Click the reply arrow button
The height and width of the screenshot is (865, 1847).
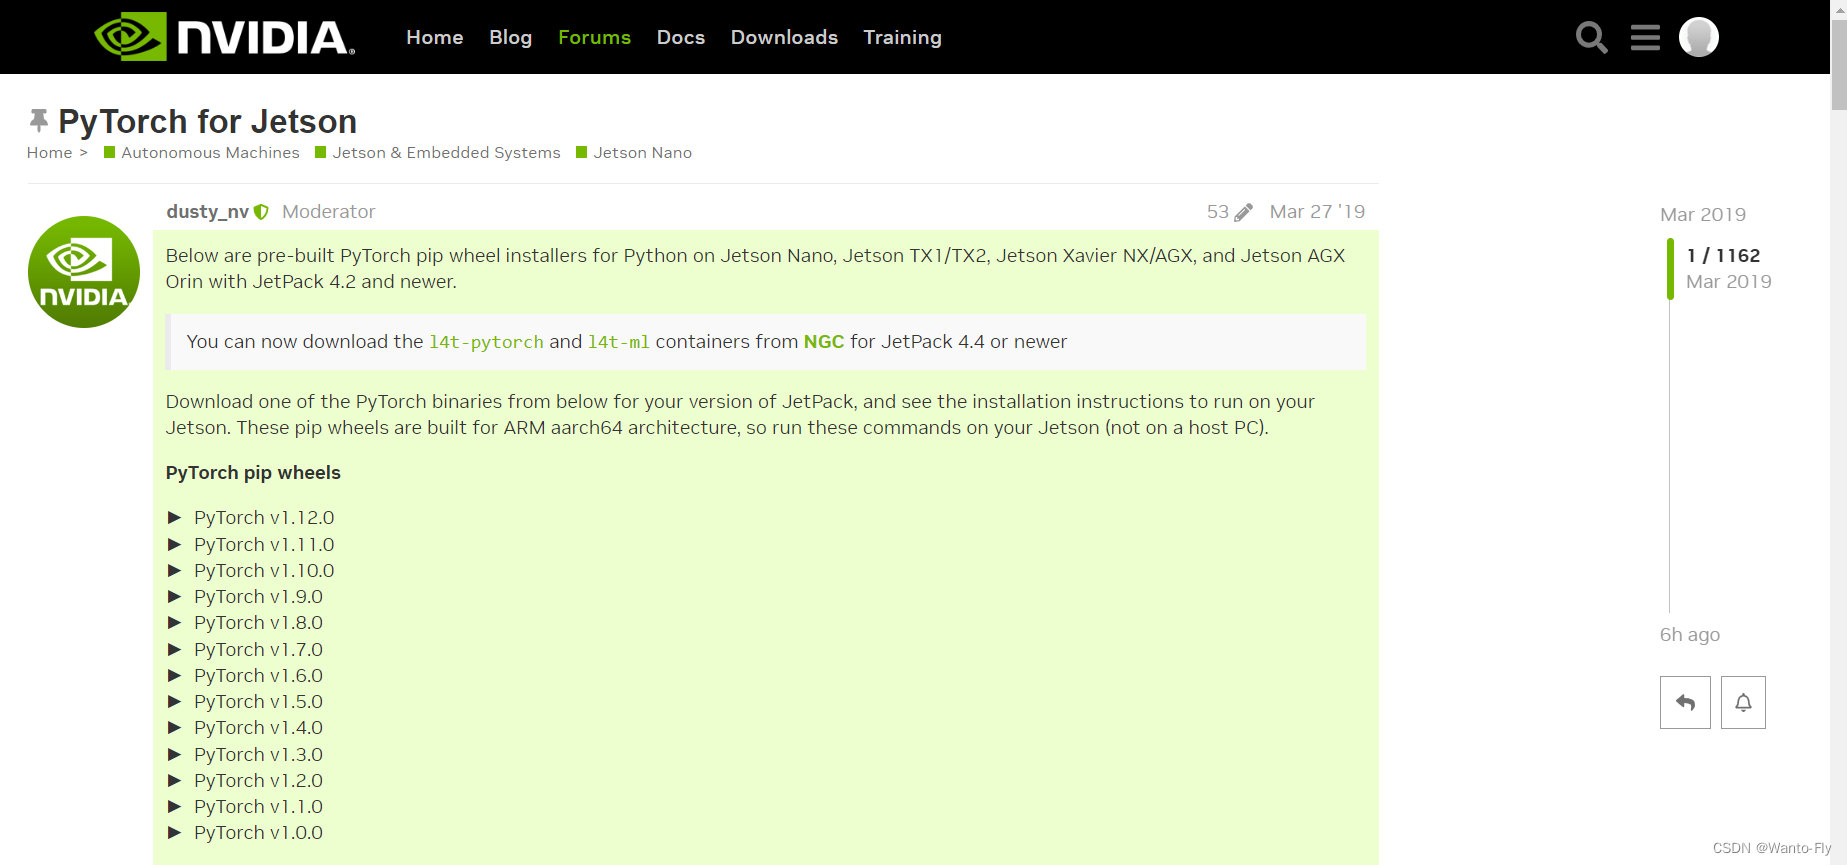1685,702
